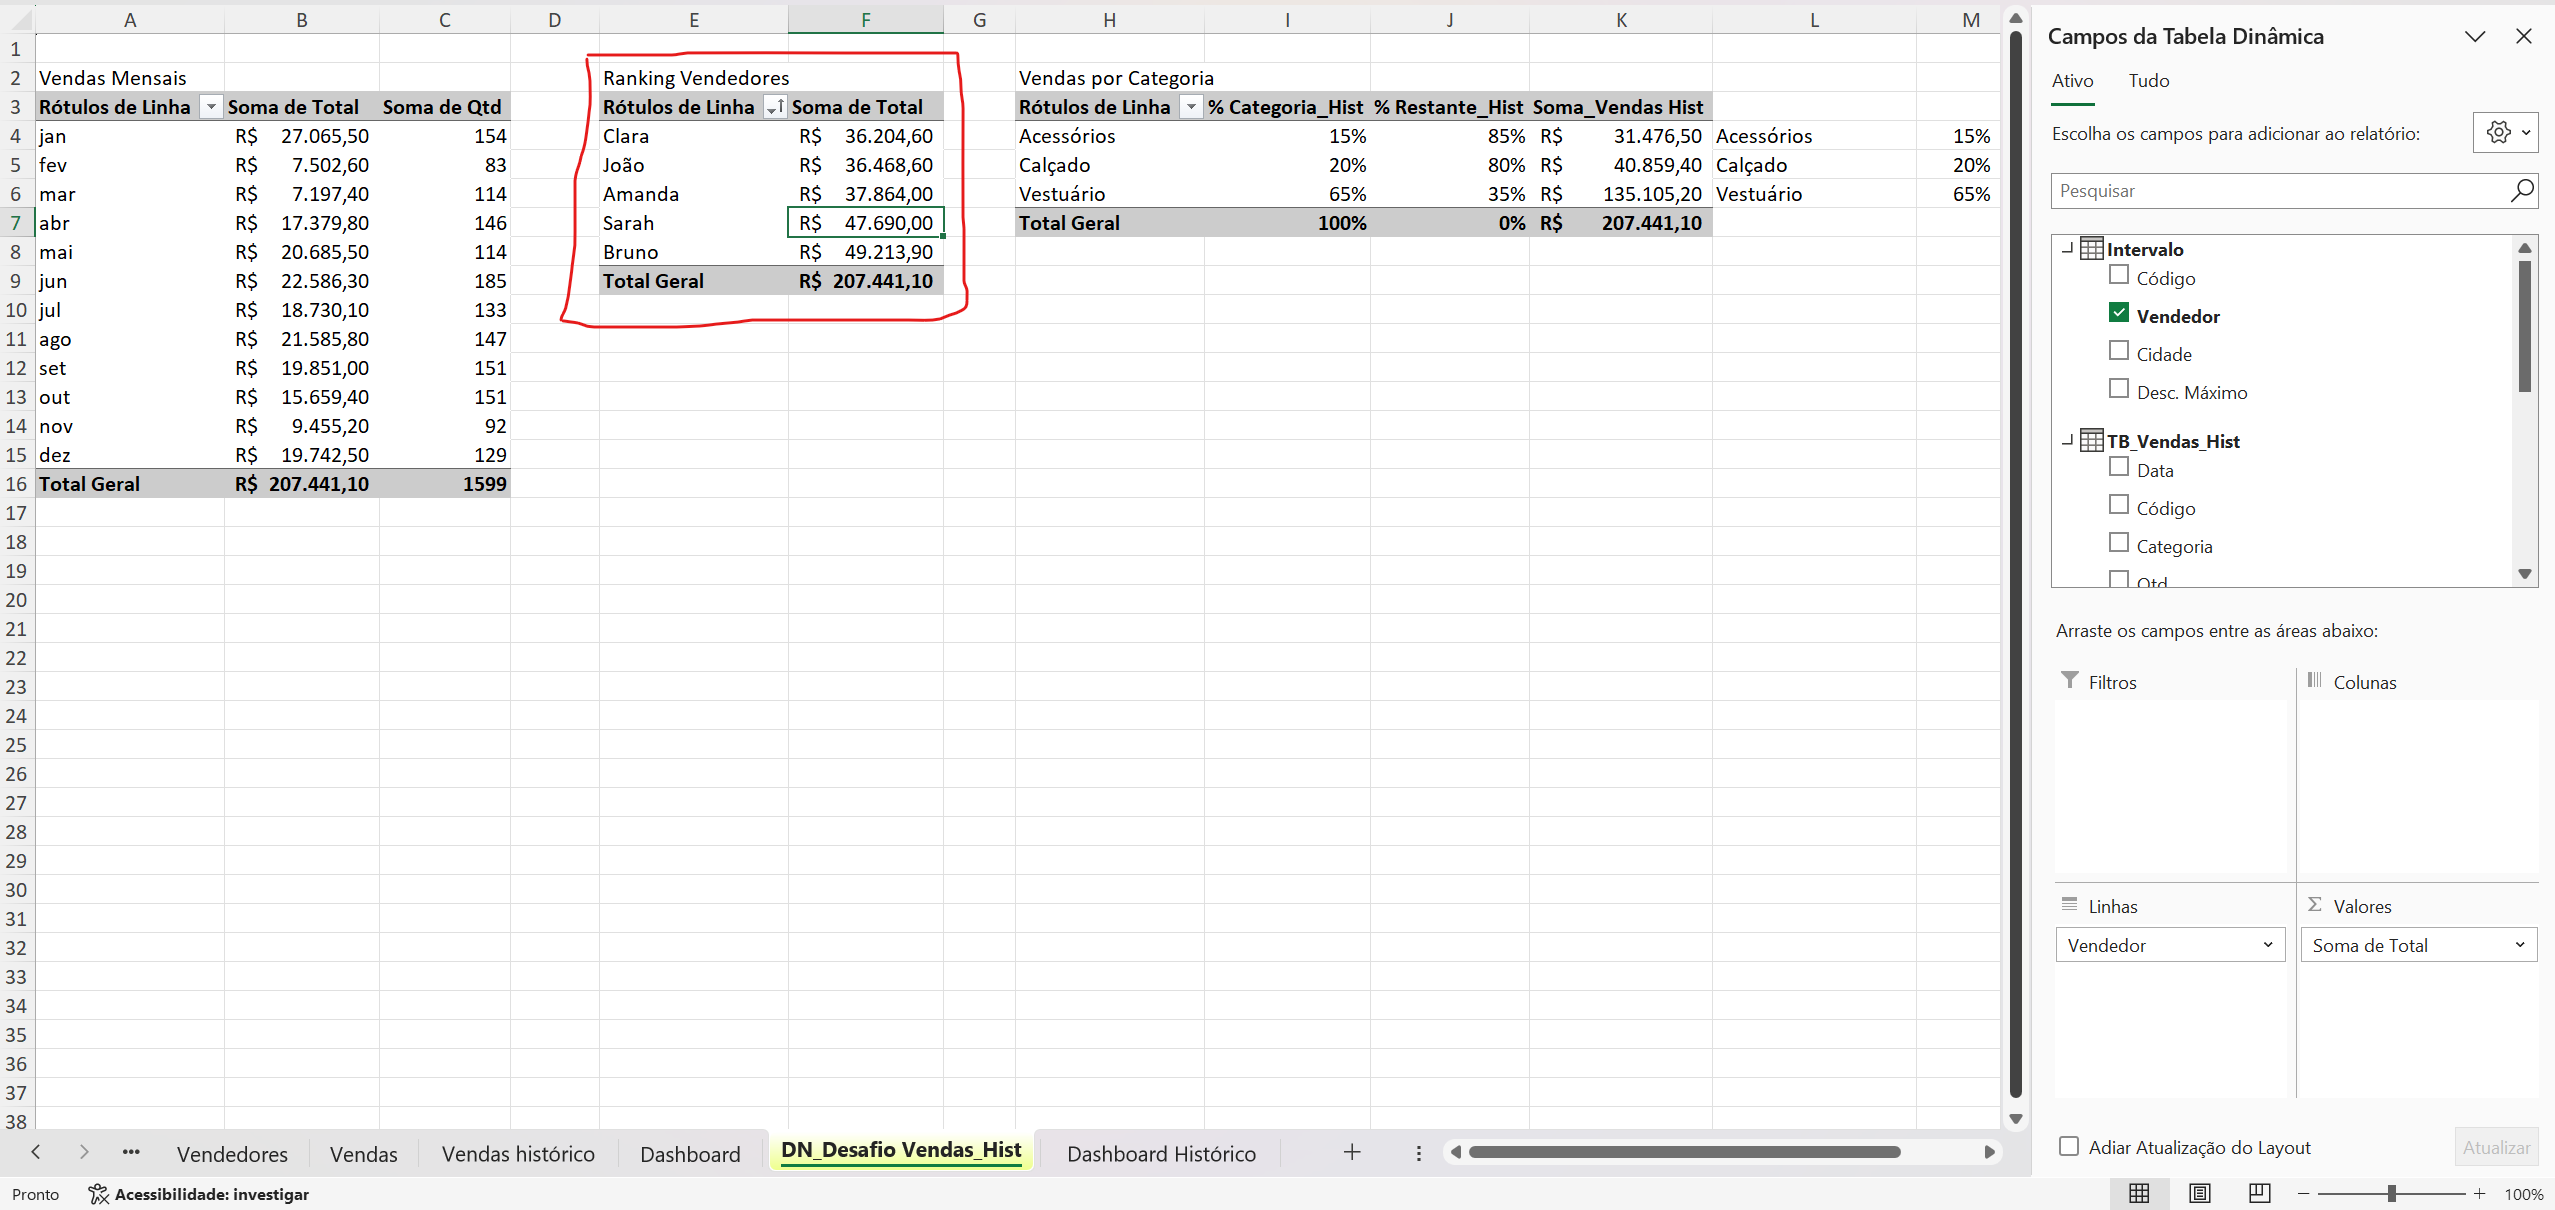Add a new sheet with plus icon
2555x1210 pixels.
pyautogui.click(x=1351, y=1152)
